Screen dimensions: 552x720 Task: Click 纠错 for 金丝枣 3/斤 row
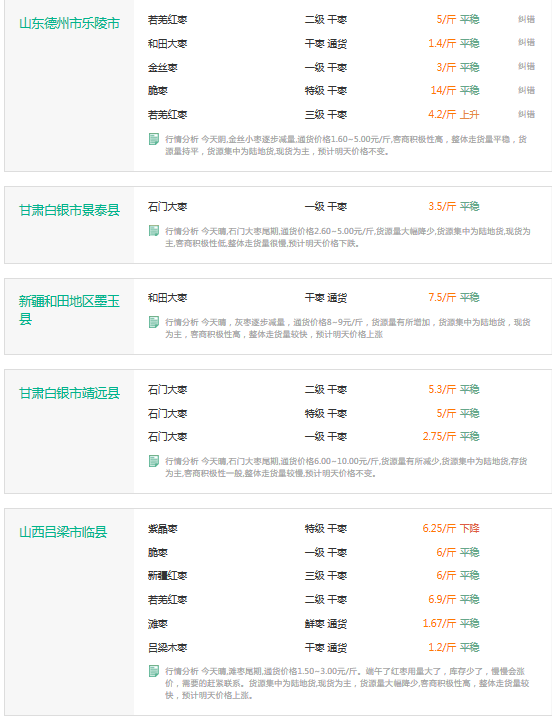(x=526, y=67)
